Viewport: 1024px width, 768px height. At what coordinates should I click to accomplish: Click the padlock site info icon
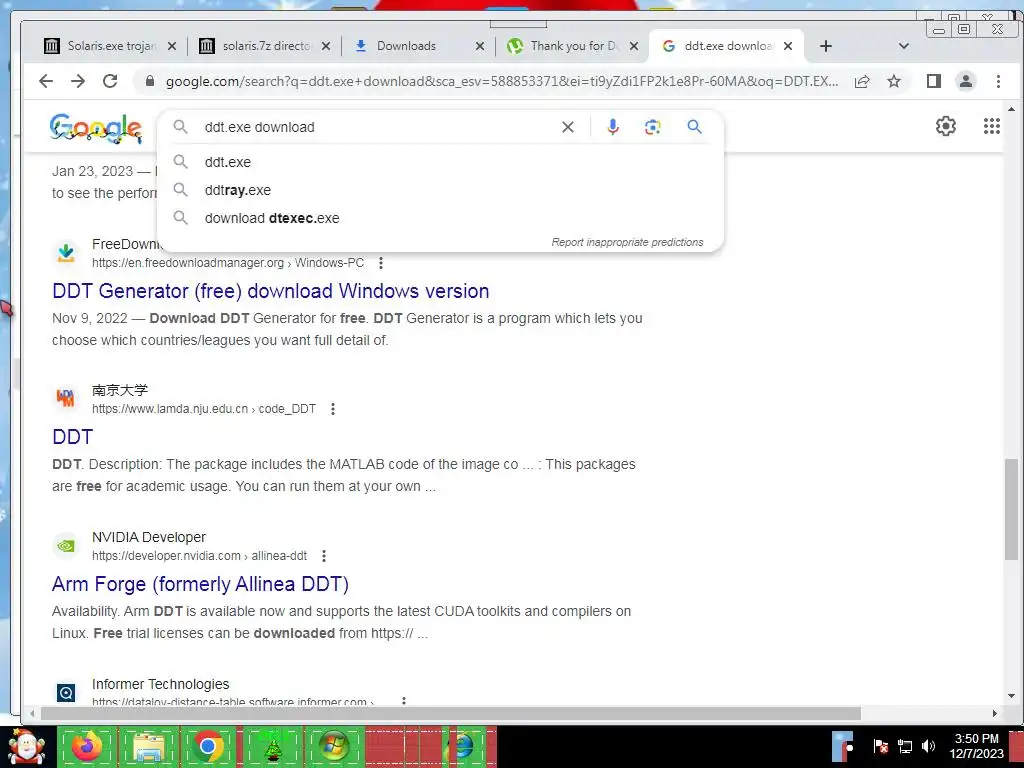click(150, 81)
